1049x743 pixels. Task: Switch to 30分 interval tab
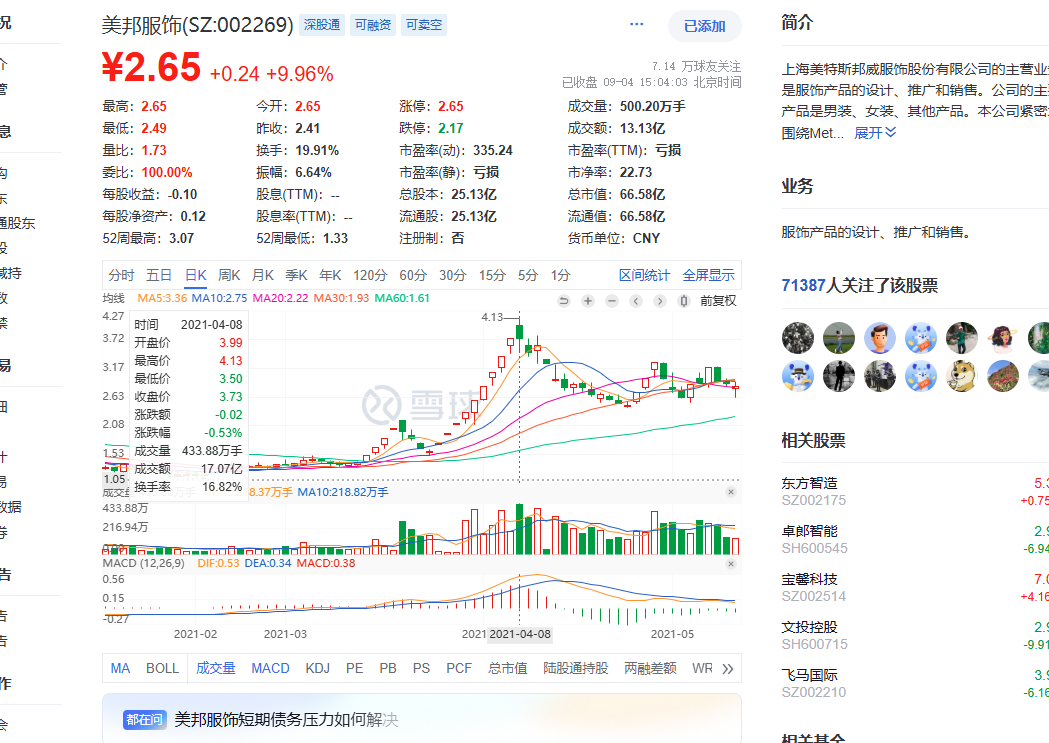pyautogui.click(x=452, y=276)
